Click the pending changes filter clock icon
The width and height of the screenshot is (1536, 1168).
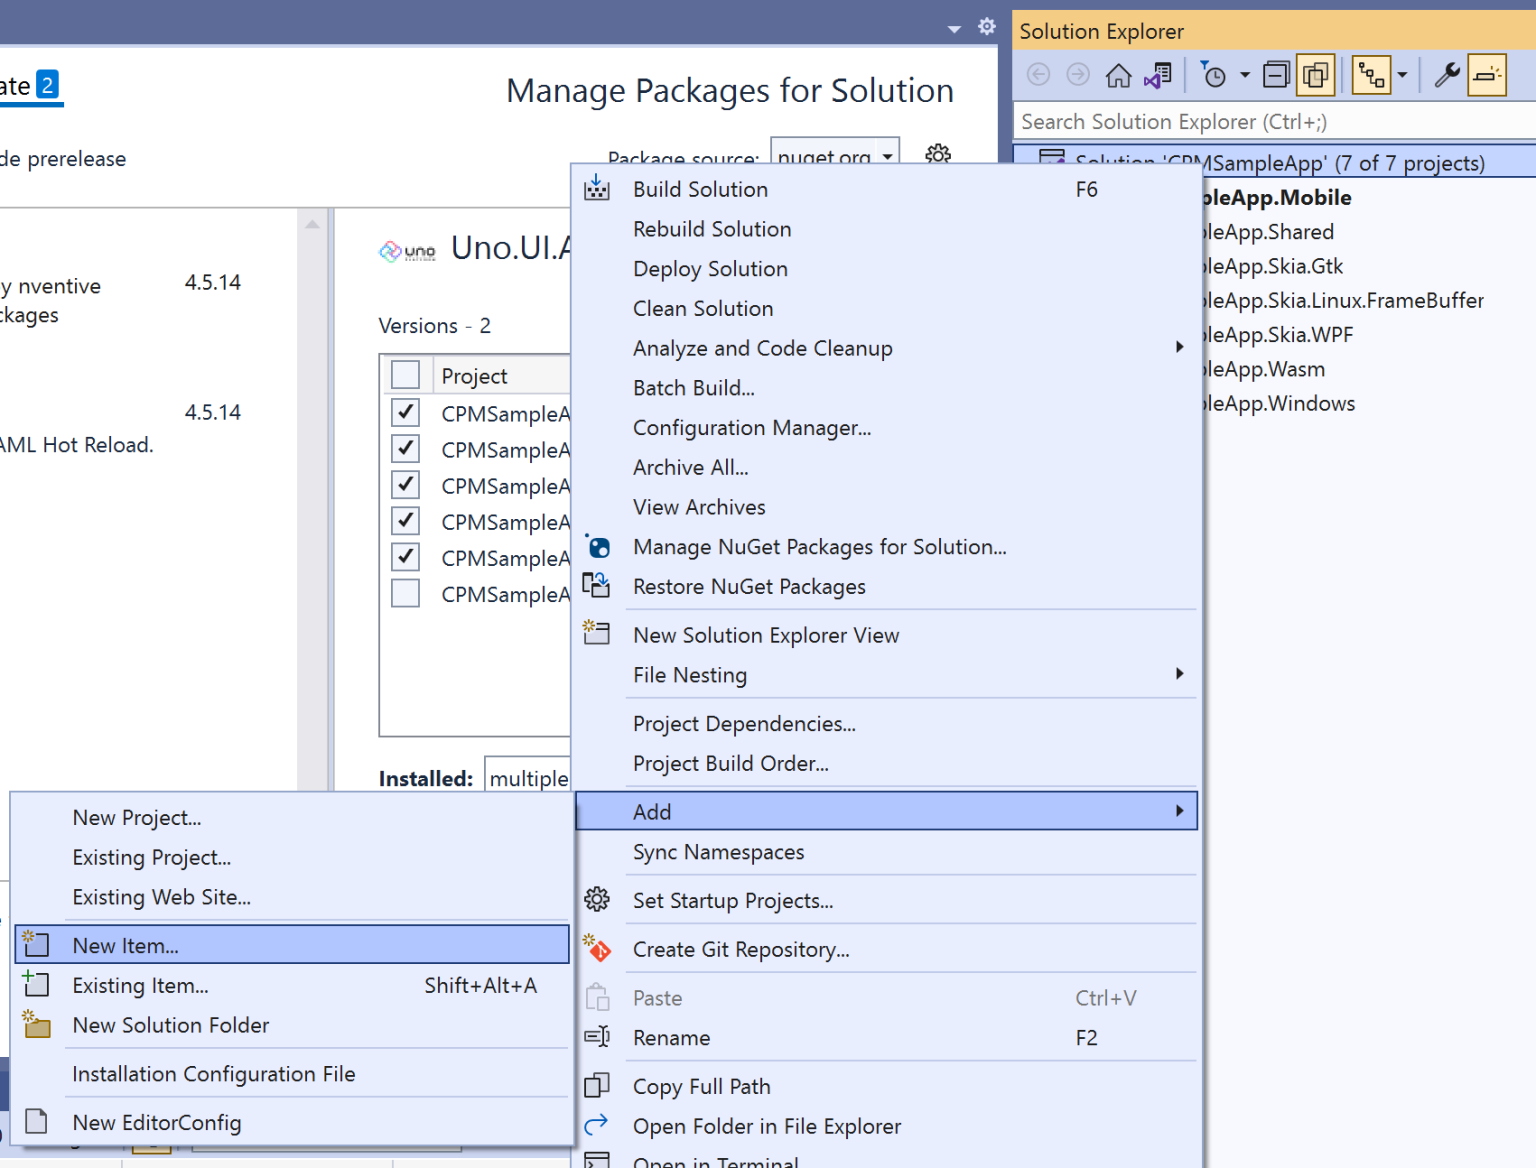click(1215, 75)
